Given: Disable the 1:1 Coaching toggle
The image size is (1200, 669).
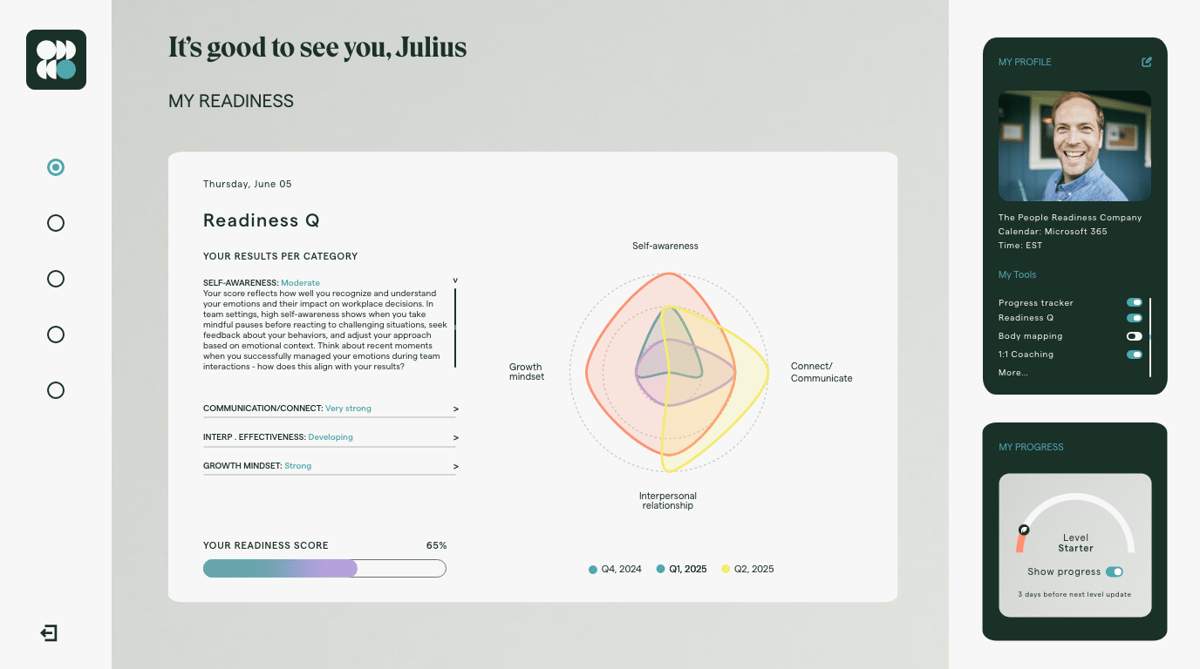Looking at the screenshot, I should [x=1134, y=354].
